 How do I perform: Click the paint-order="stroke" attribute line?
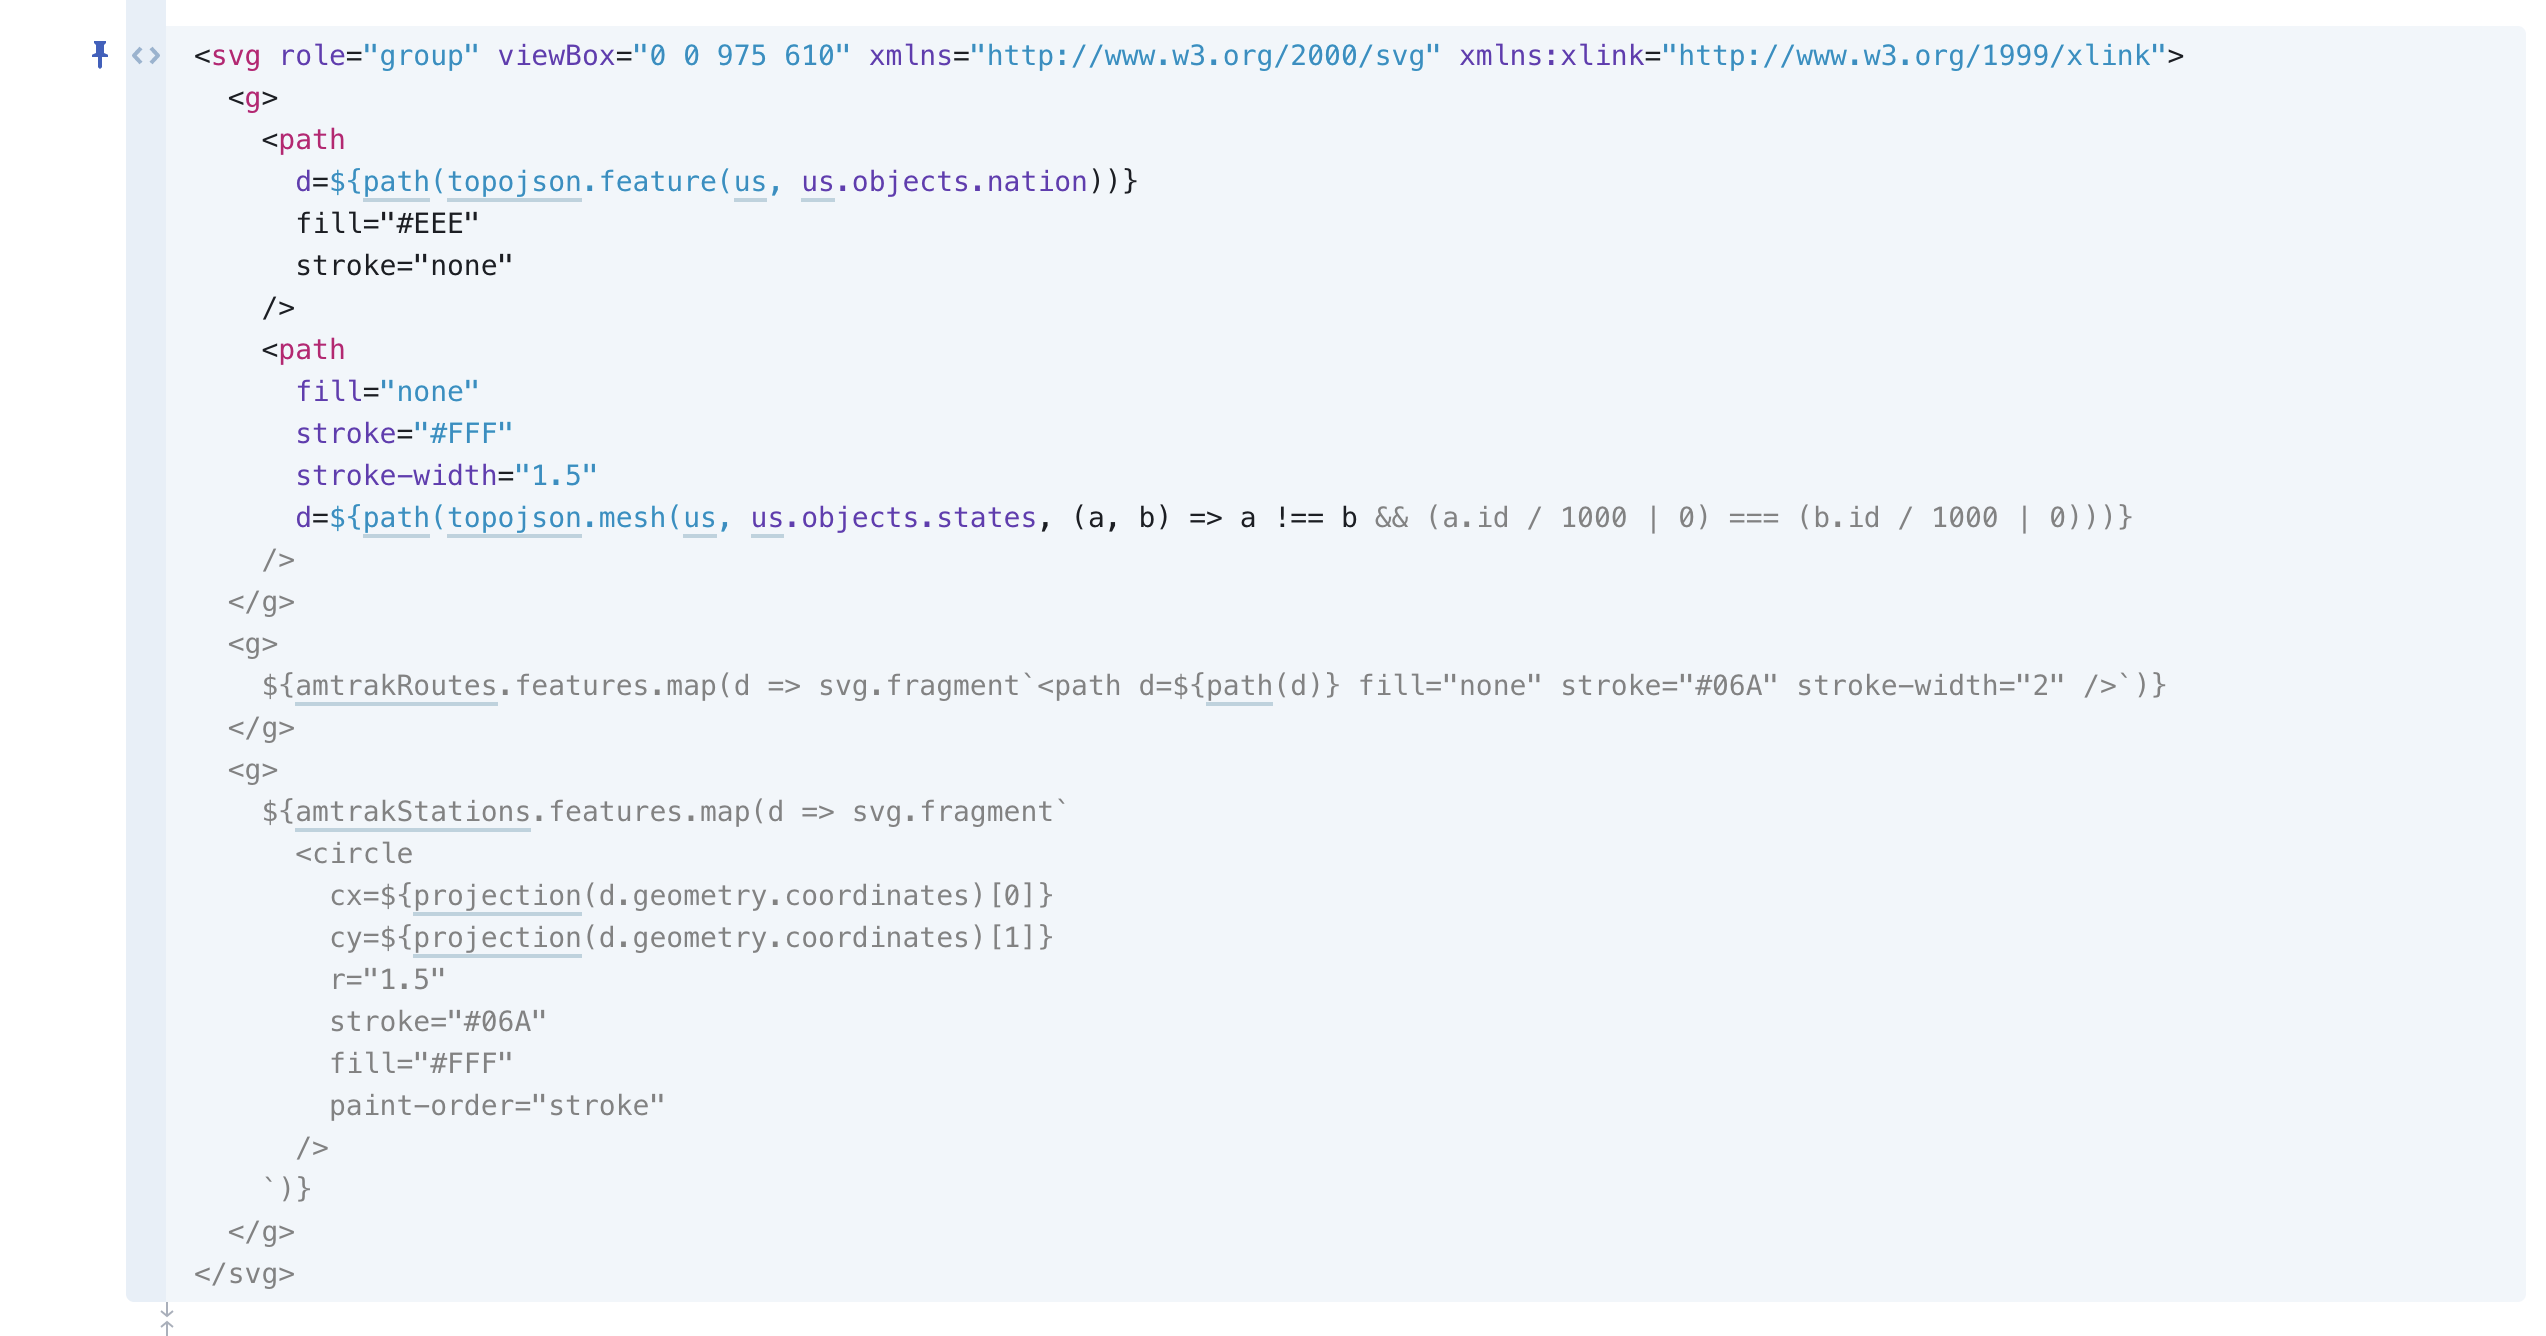[x=497, y=1106]
